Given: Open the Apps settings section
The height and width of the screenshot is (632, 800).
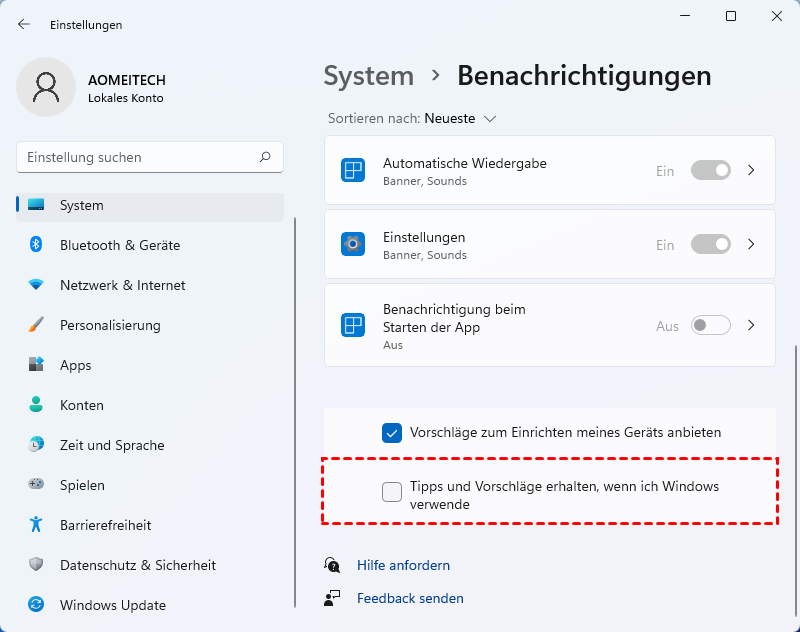Looking at the screenshot, I should pos(76,365).
